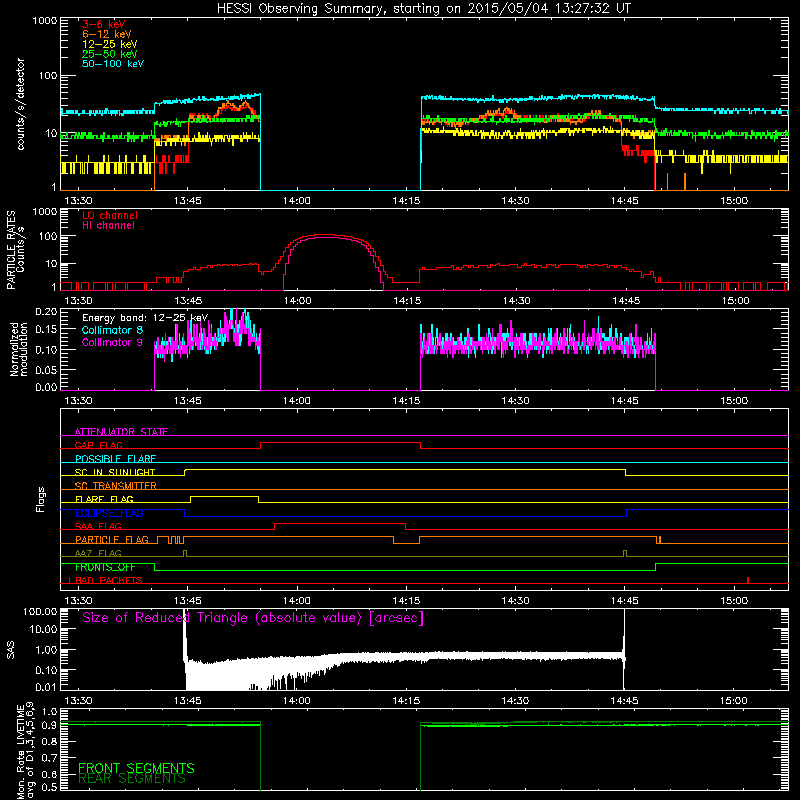Click the 13:30 tick label under particle rates plot
The width and height of the screenshot is (800, 800).
point(79,301)
